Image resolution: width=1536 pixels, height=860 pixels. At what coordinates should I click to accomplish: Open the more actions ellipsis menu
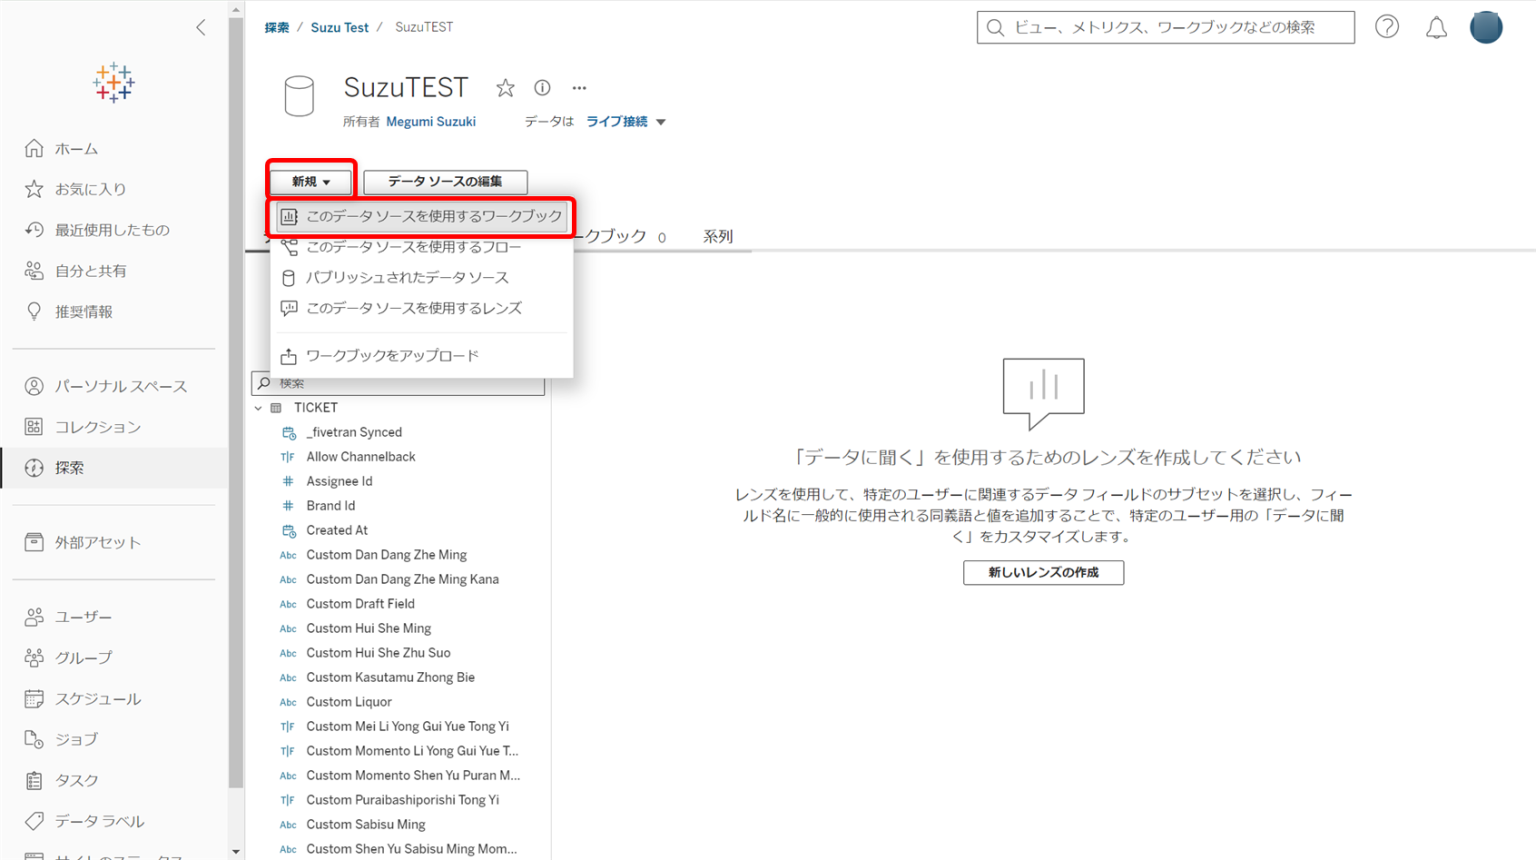(x=579, y=88)
